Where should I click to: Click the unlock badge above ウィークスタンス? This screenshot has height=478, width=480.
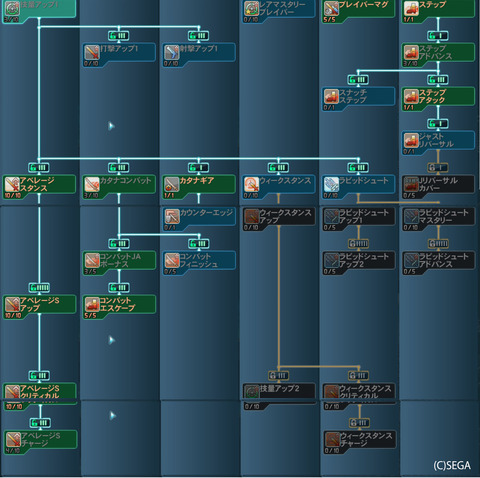click(x=278, y=167)
